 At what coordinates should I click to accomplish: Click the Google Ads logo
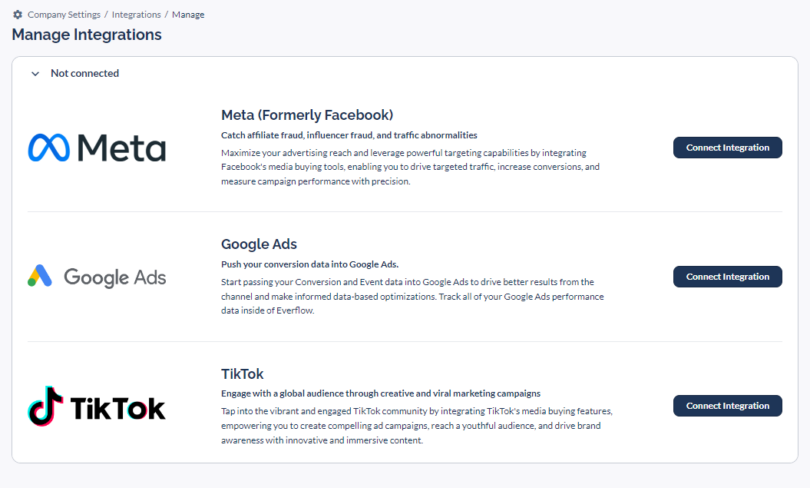click(x=96, y=277)
